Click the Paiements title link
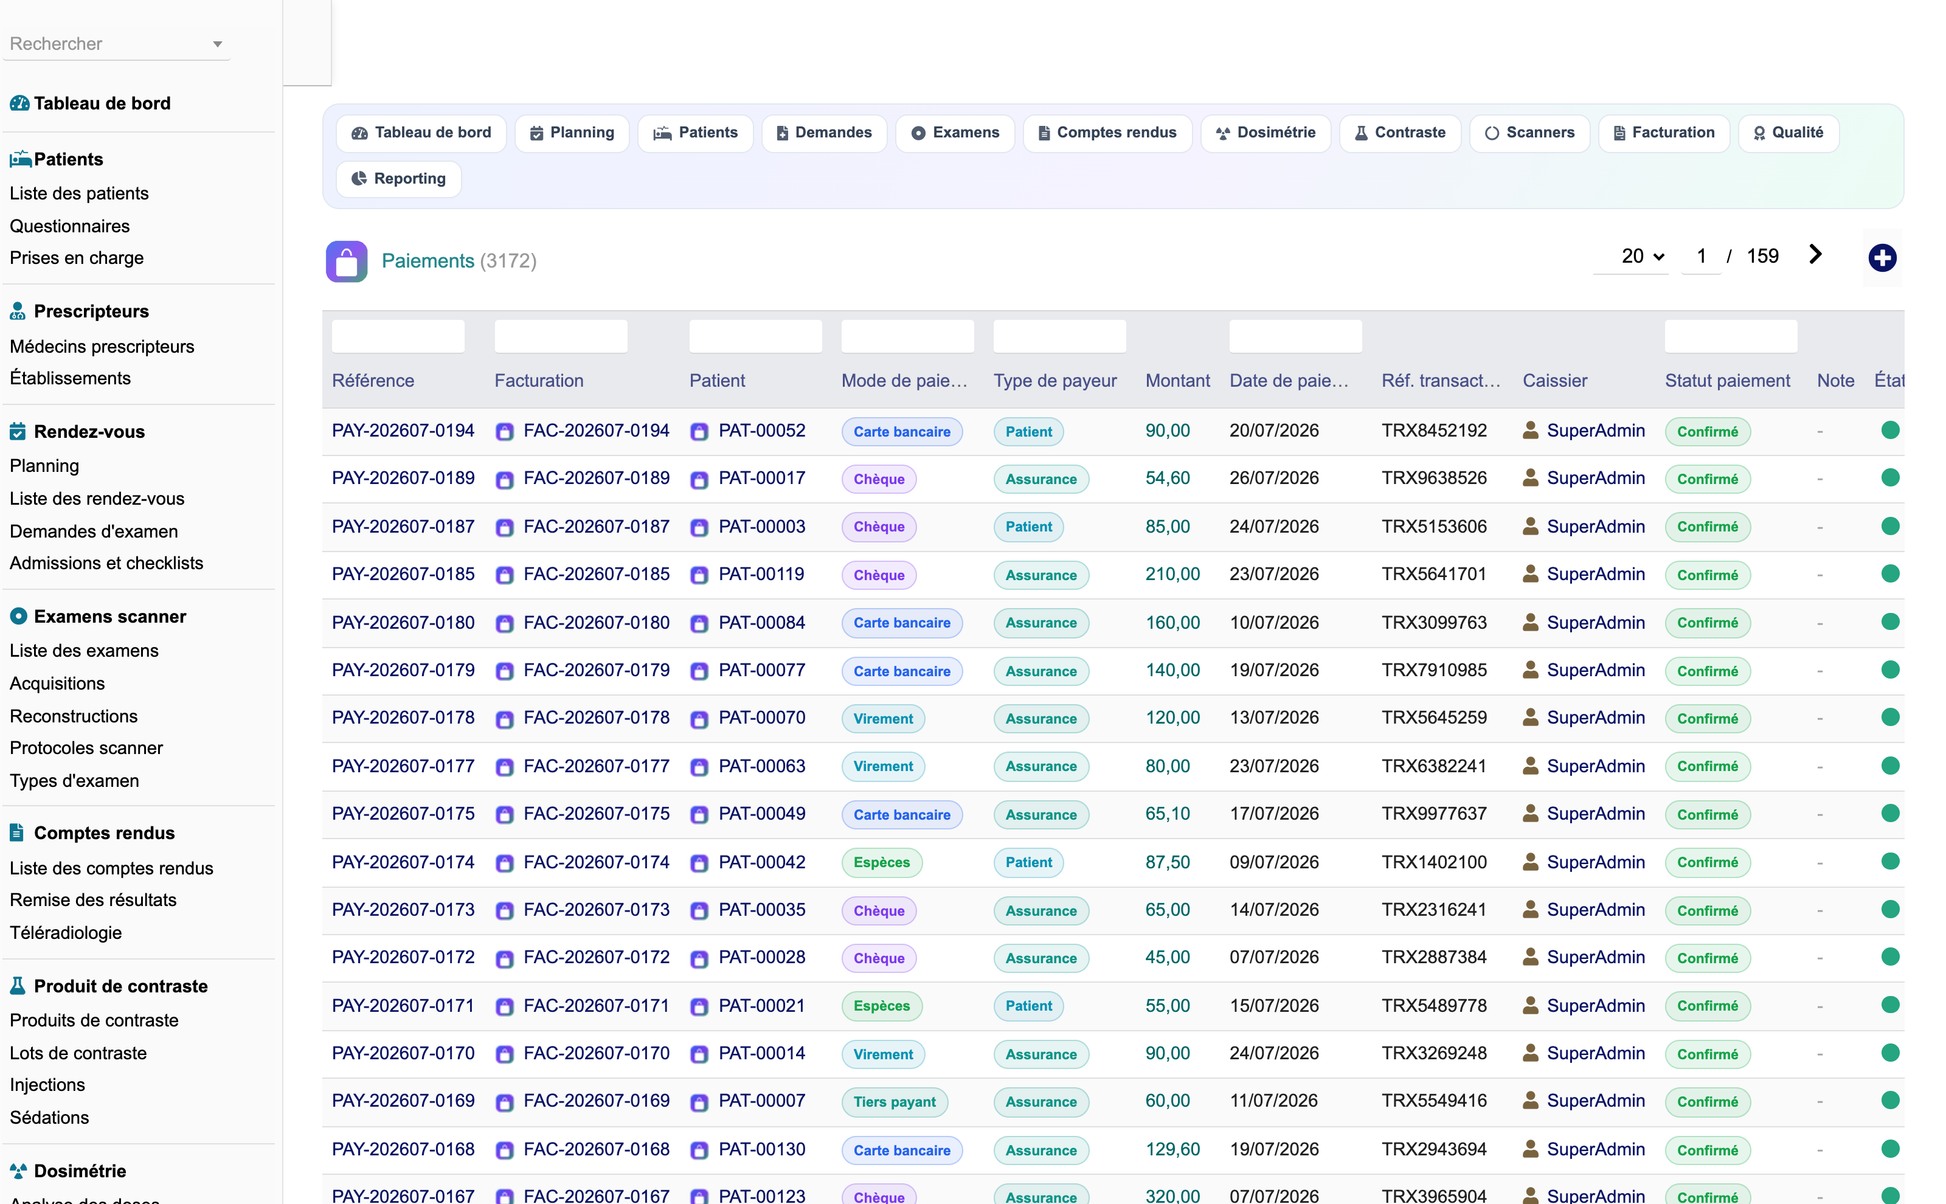Viewport: 1946px width, 1204px height. (428, 261)
